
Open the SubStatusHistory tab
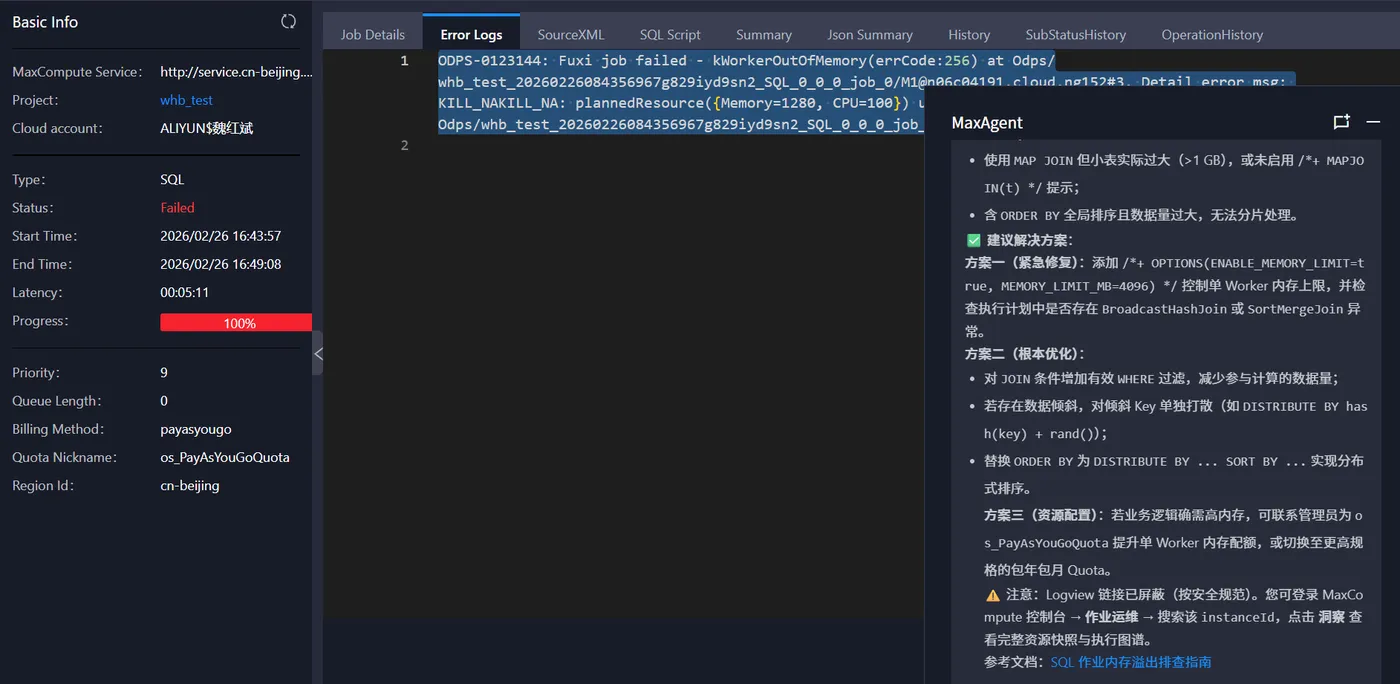pyautogui.click(x=1076, y=34)
